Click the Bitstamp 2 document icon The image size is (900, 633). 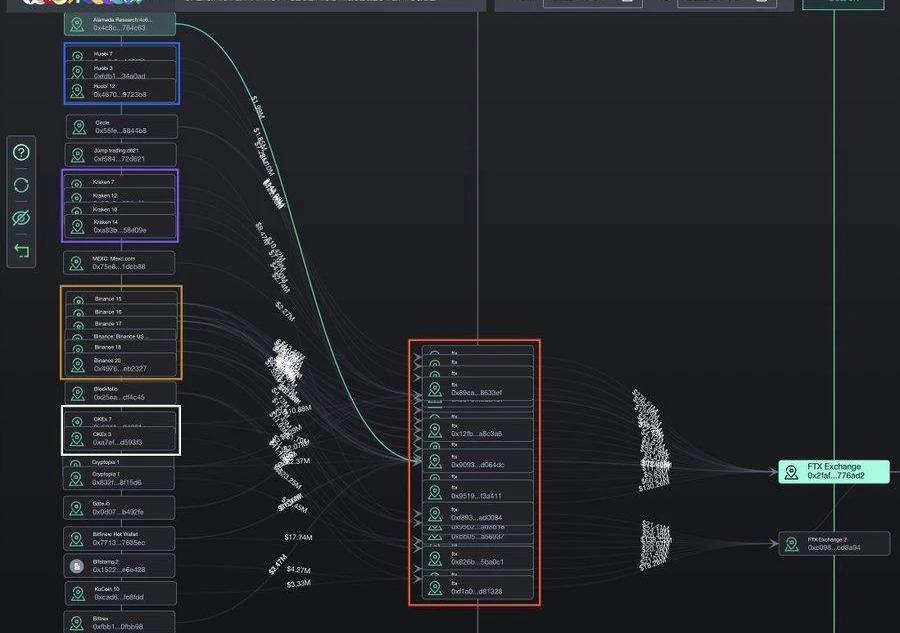76,566
